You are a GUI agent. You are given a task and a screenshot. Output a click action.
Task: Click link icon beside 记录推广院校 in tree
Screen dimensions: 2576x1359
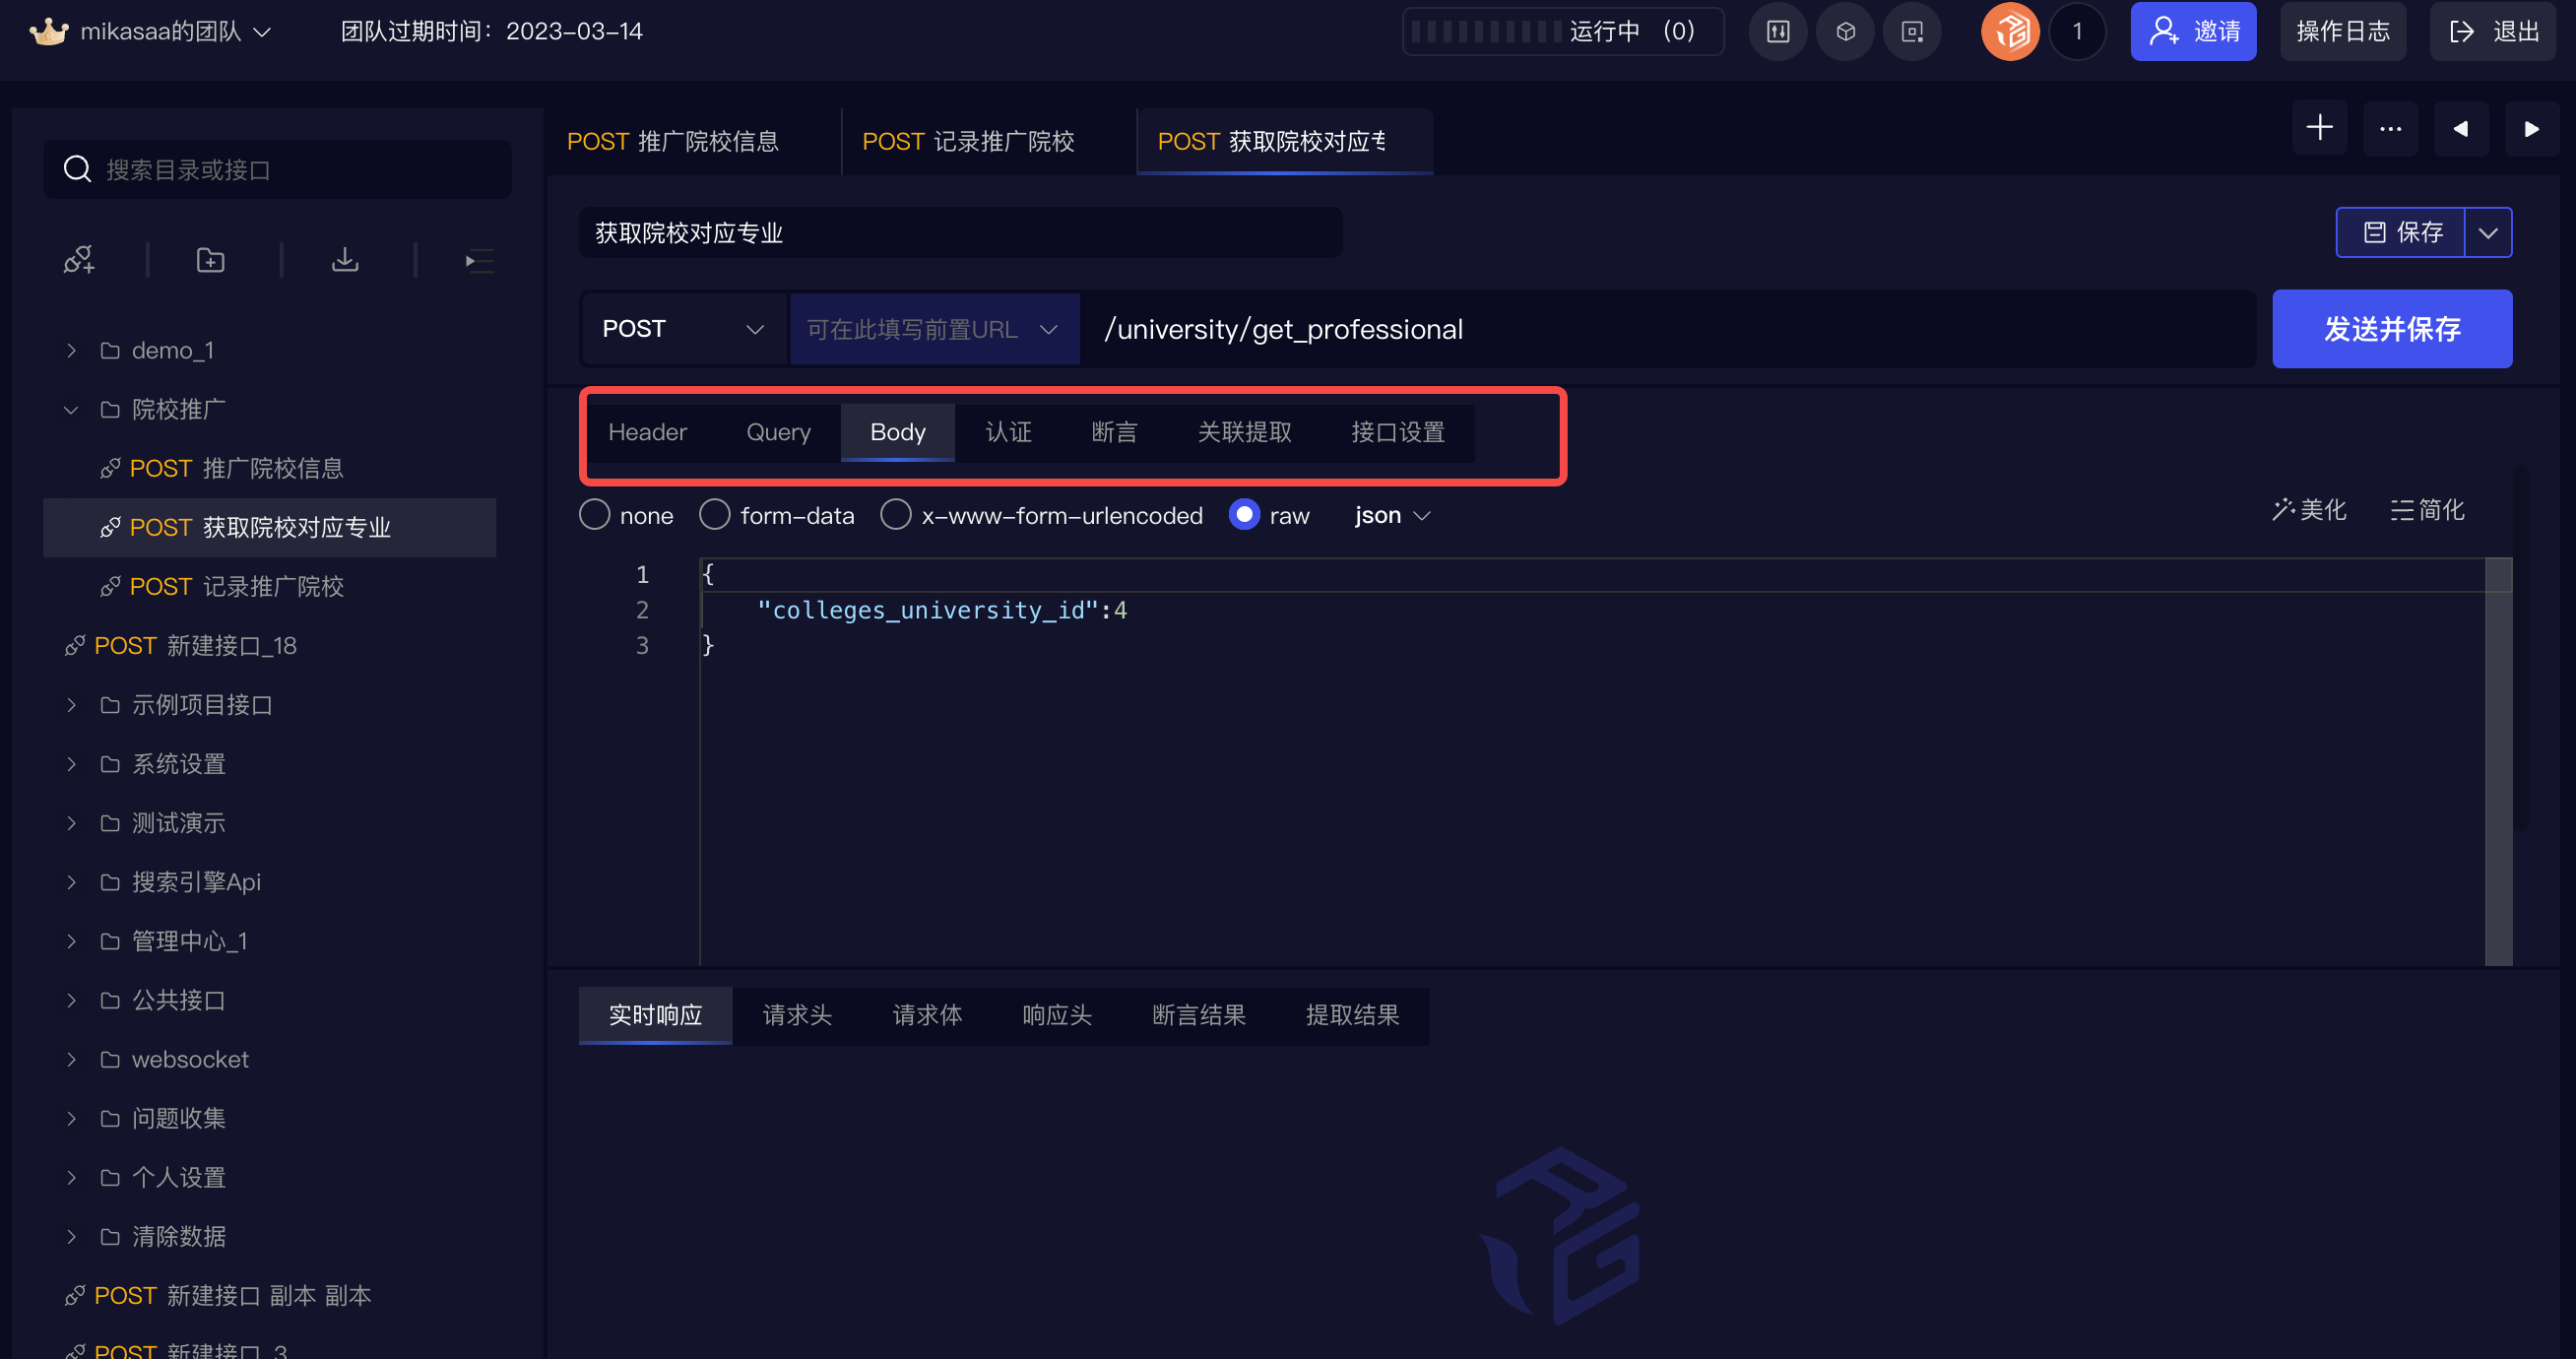110,586
